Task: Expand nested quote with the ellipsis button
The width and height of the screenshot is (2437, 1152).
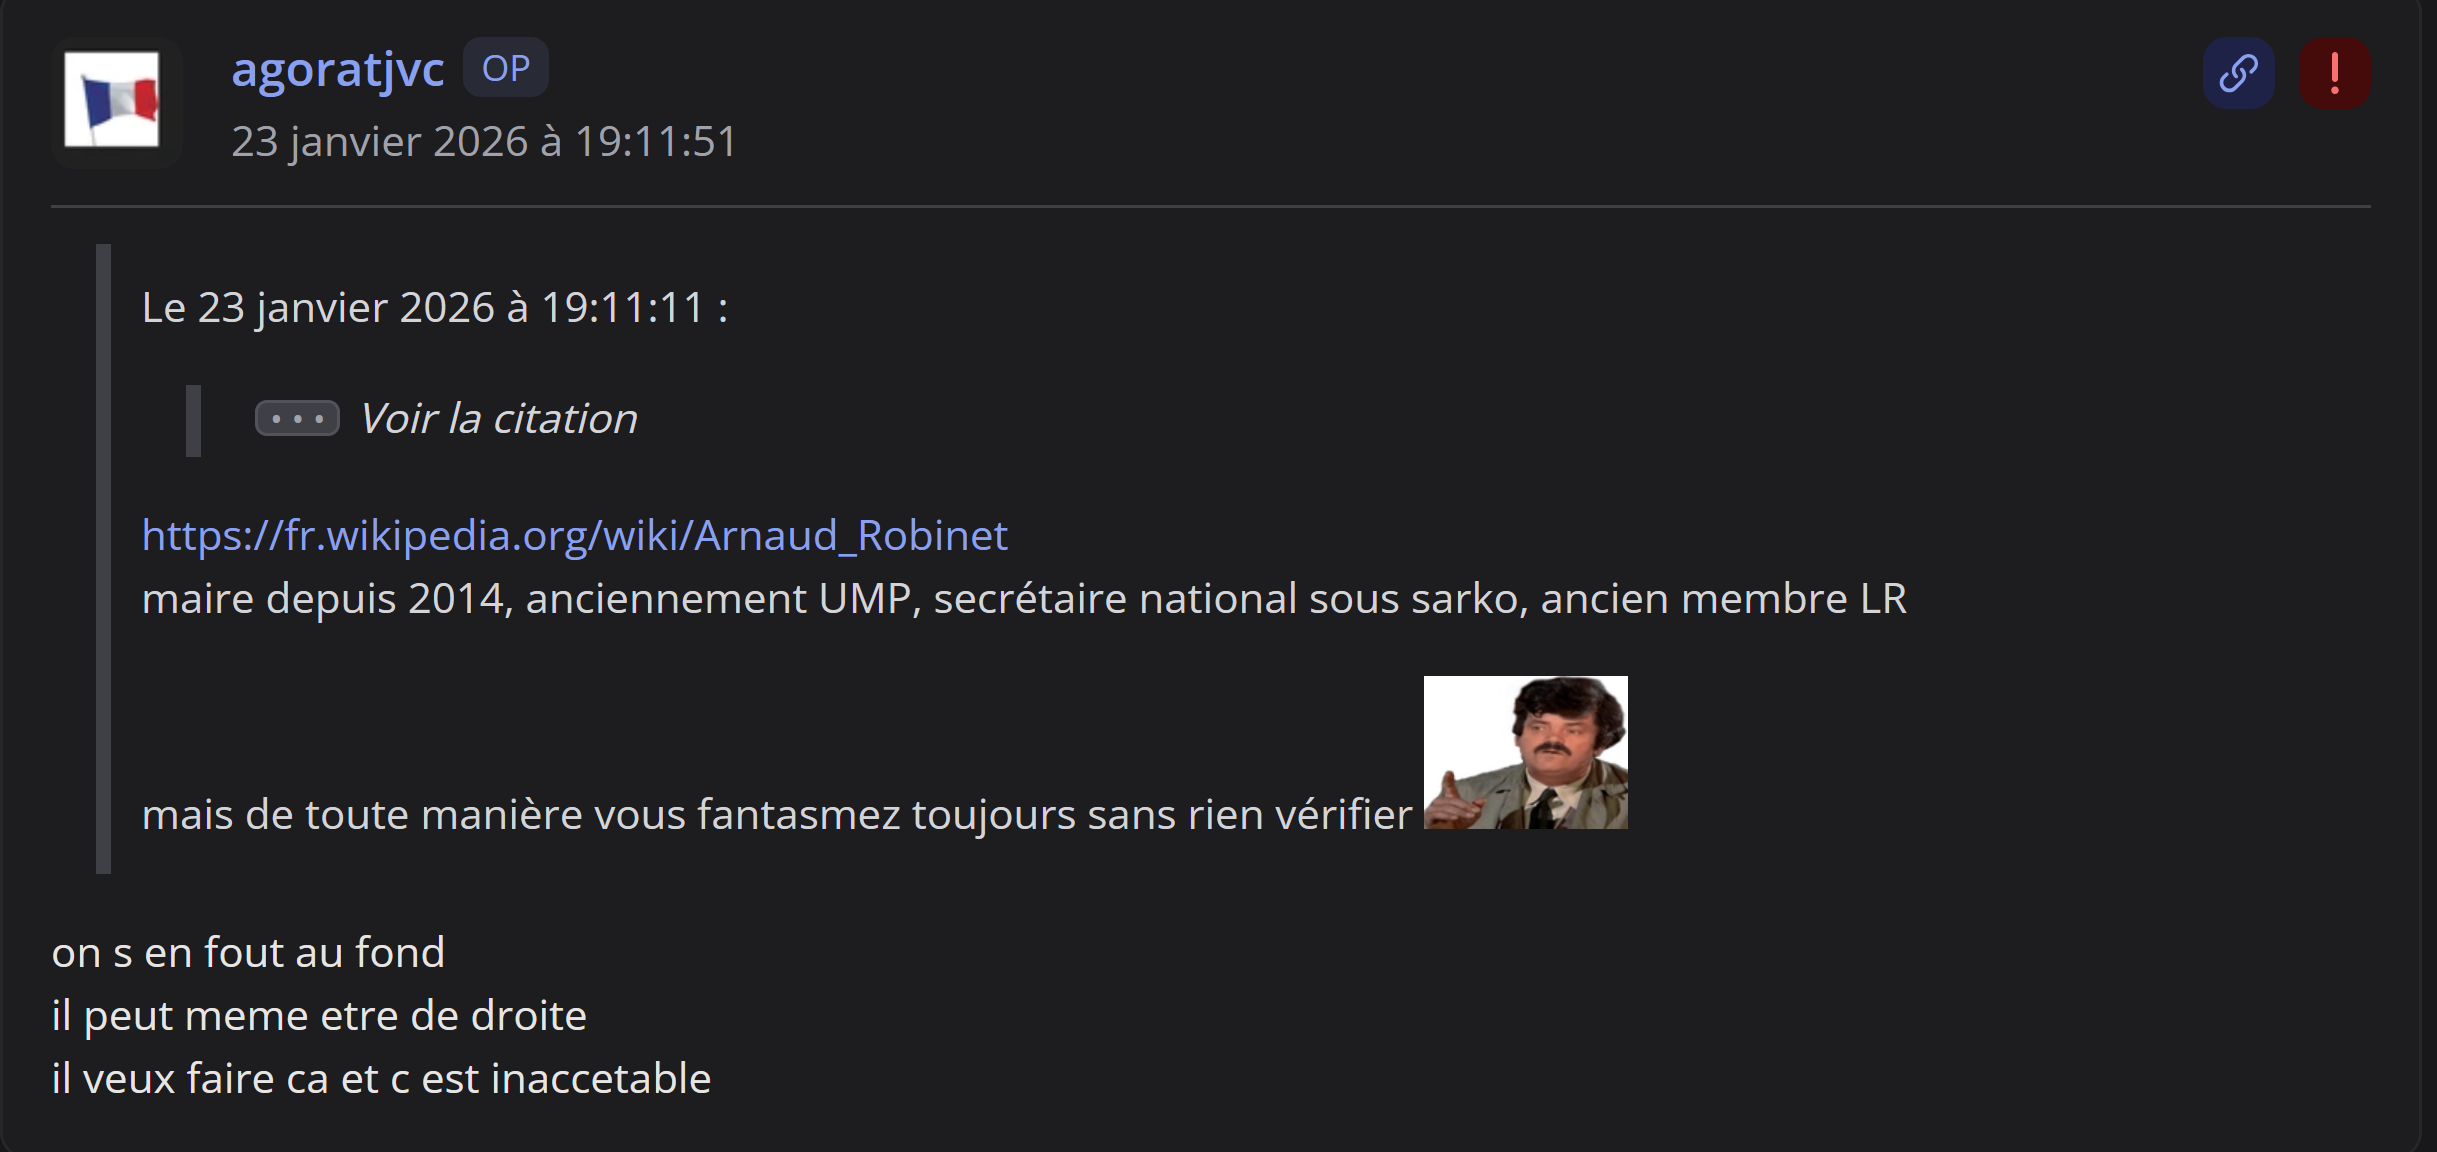Action: 297,418
